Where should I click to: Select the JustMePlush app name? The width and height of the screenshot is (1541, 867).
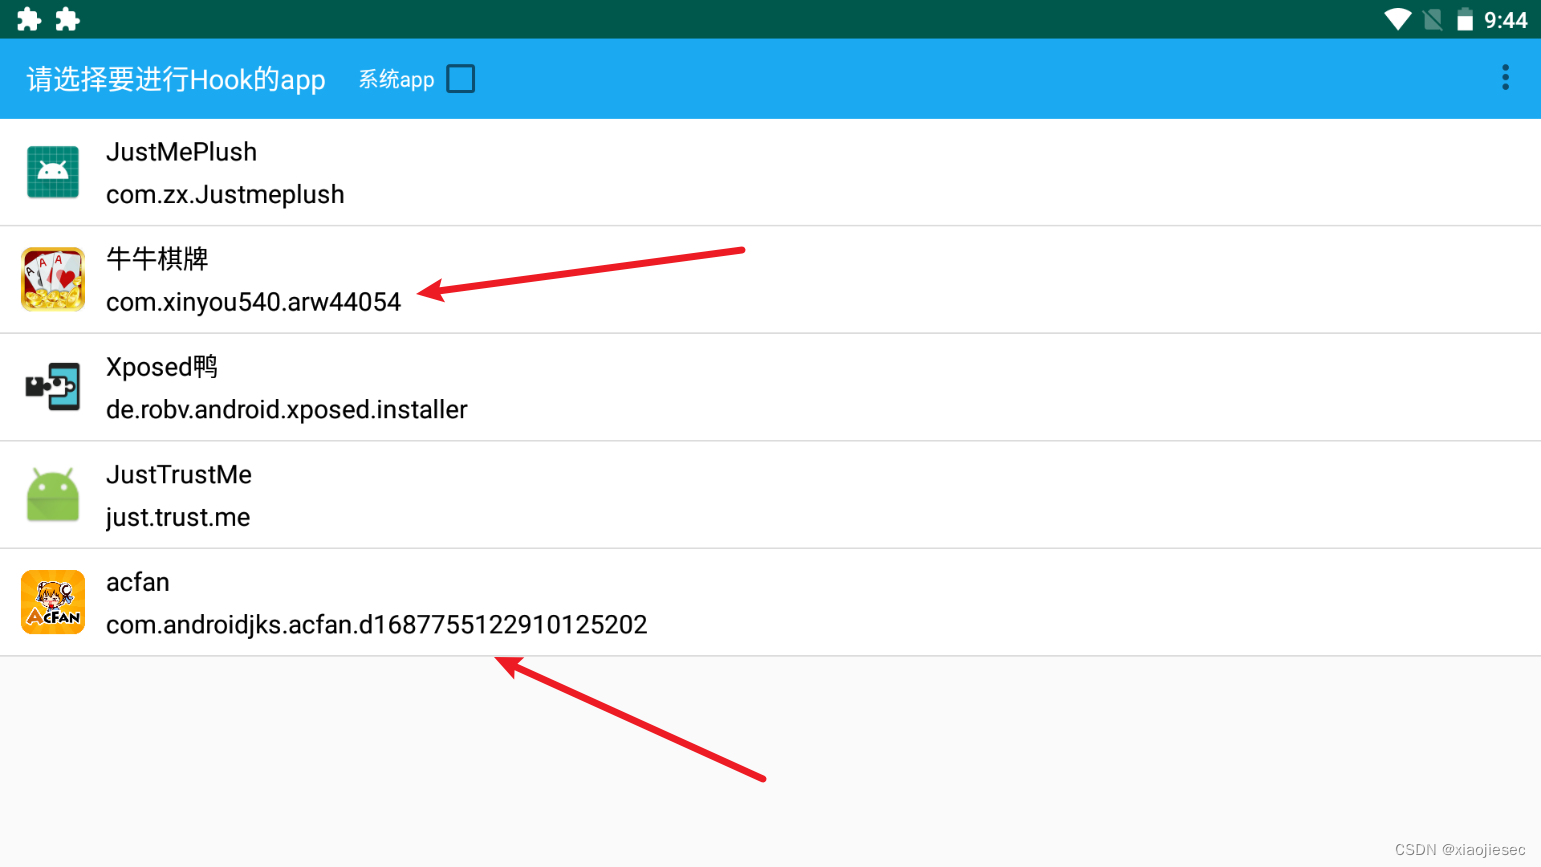pos(181,152)
